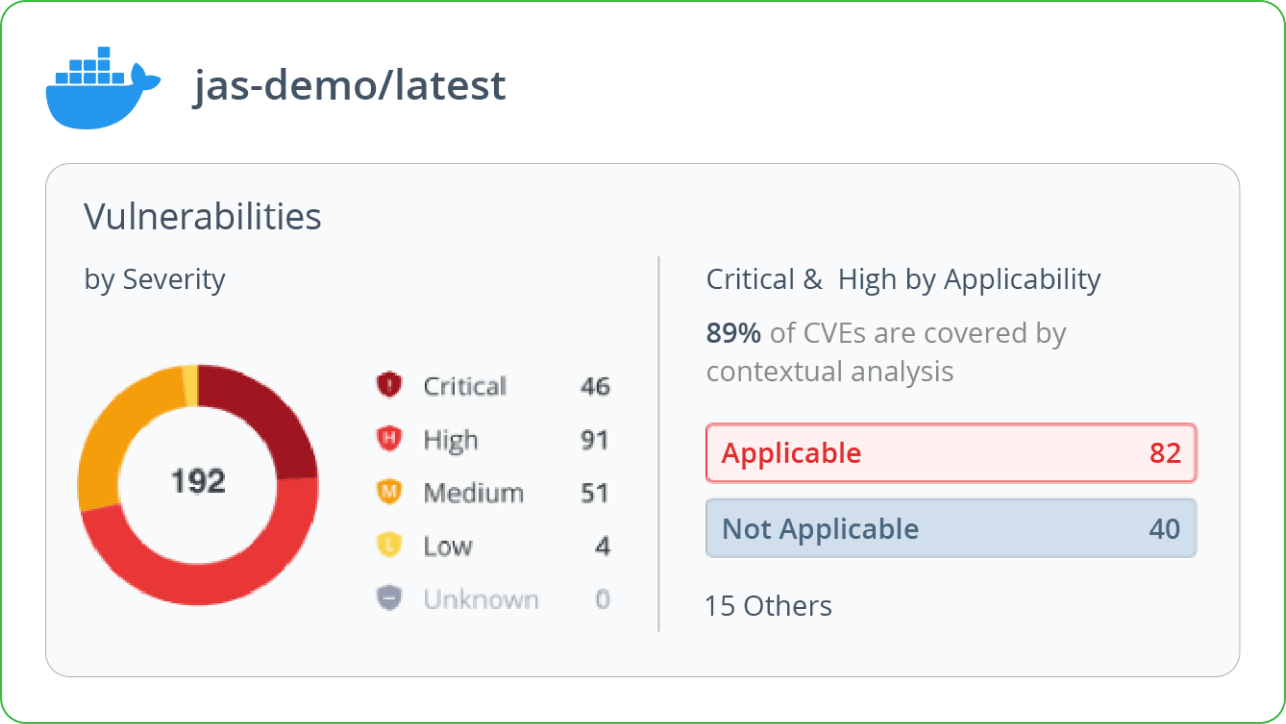This screenshot has width=1286, height=724.
Task: Open the Applicable vulnerabilities bar
Action: coord(951,453)
